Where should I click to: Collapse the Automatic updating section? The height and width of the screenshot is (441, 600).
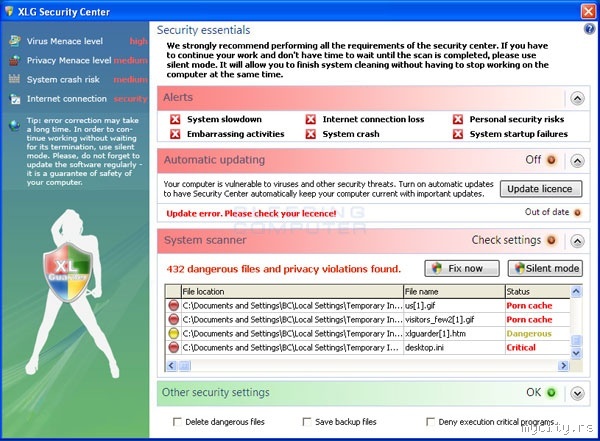click(x=577, y=161)
